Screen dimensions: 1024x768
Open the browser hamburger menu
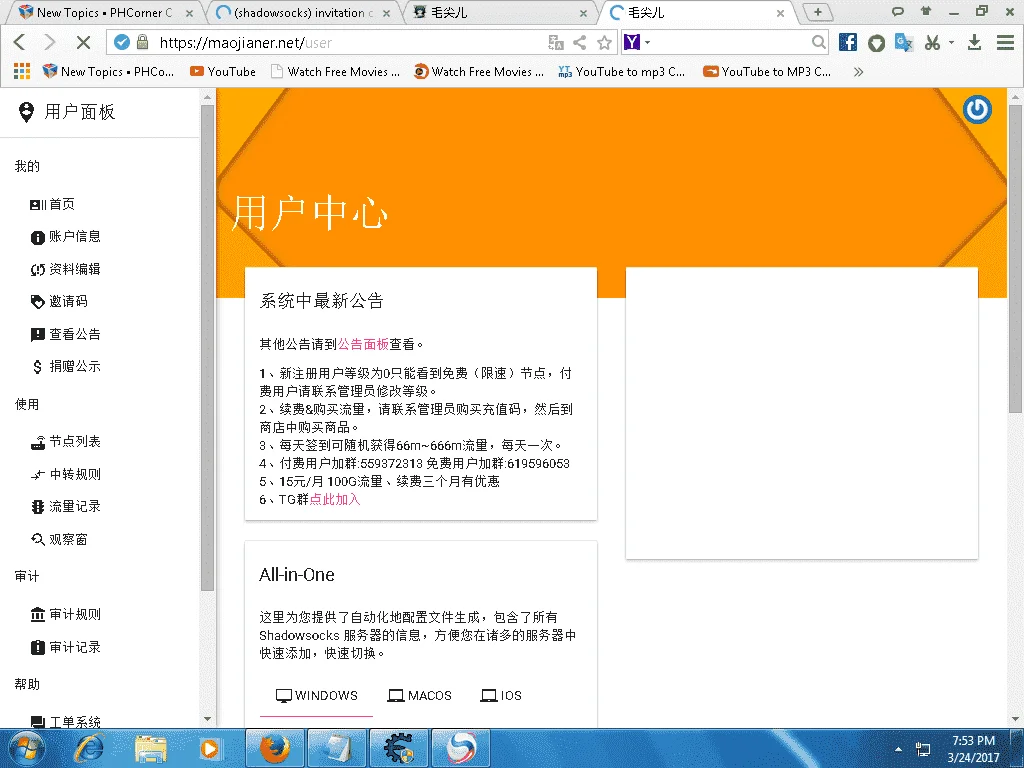click(x=1005, y=42)
